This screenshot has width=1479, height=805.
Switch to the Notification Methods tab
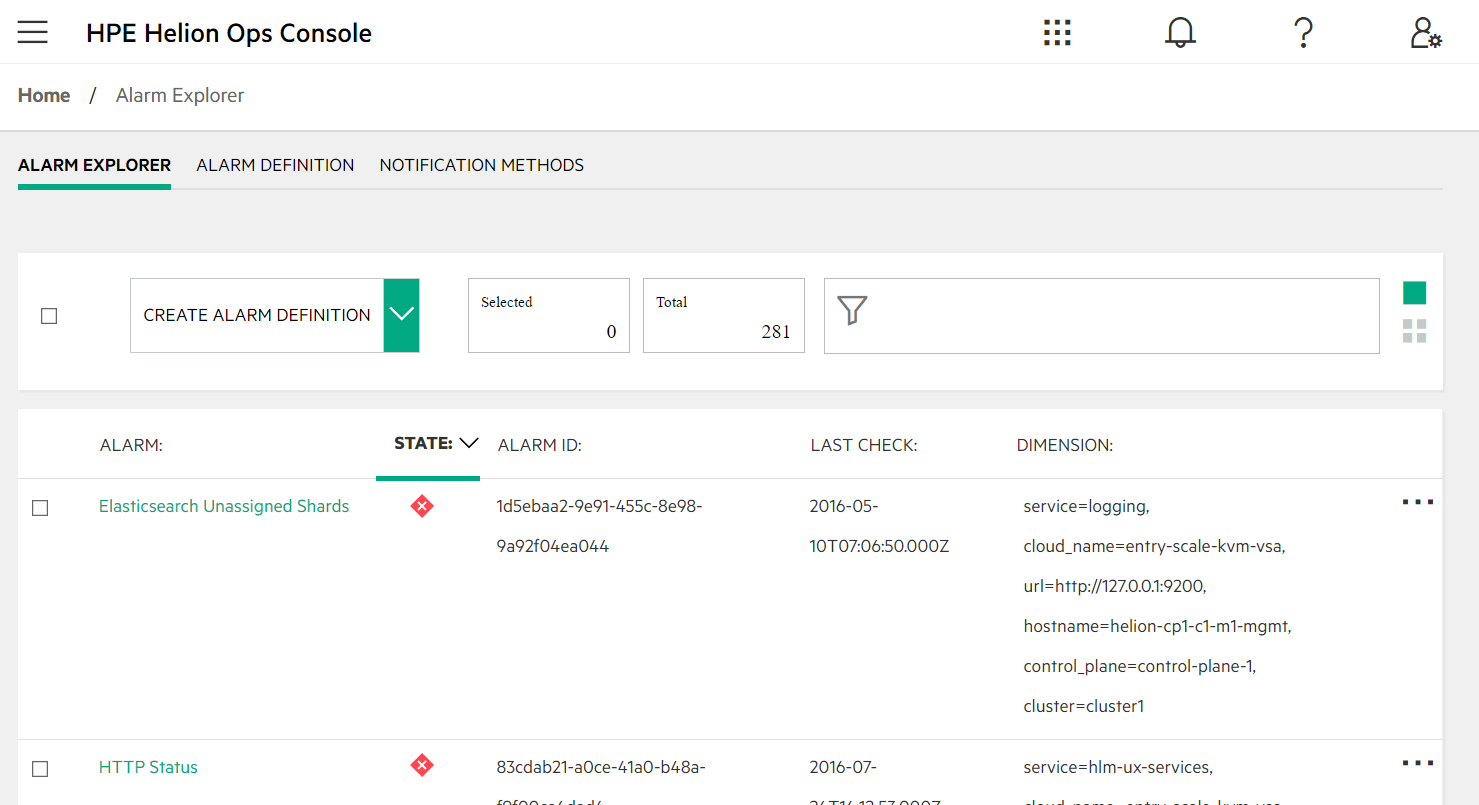[x=482, y=165]
